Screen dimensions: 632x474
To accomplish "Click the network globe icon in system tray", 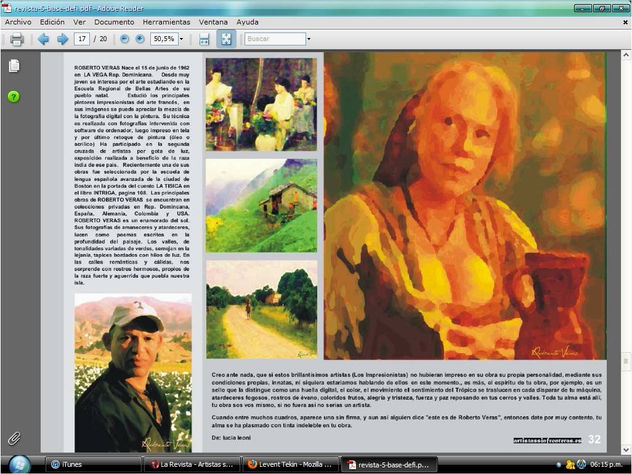I will coord(581,464).
